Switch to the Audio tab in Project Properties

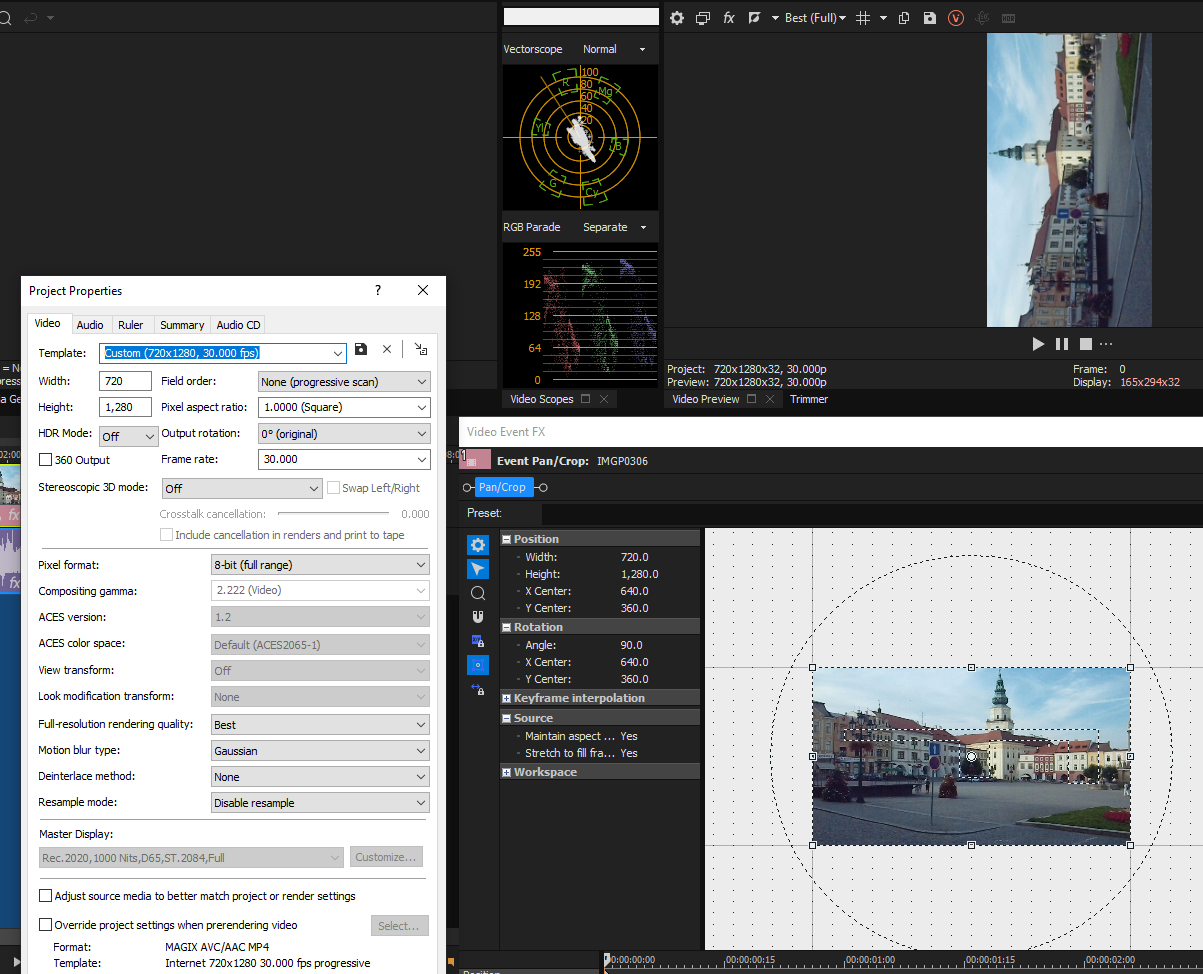(90, 325)
